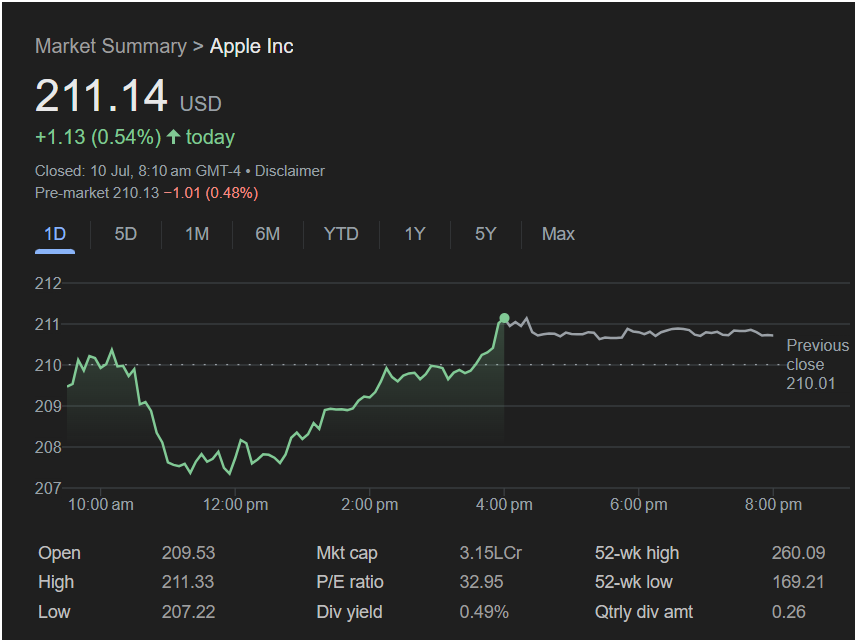This screenshot has height=642, width=857.
Task: Click the 8:00 pm axis label
Action: pos(773,504)
